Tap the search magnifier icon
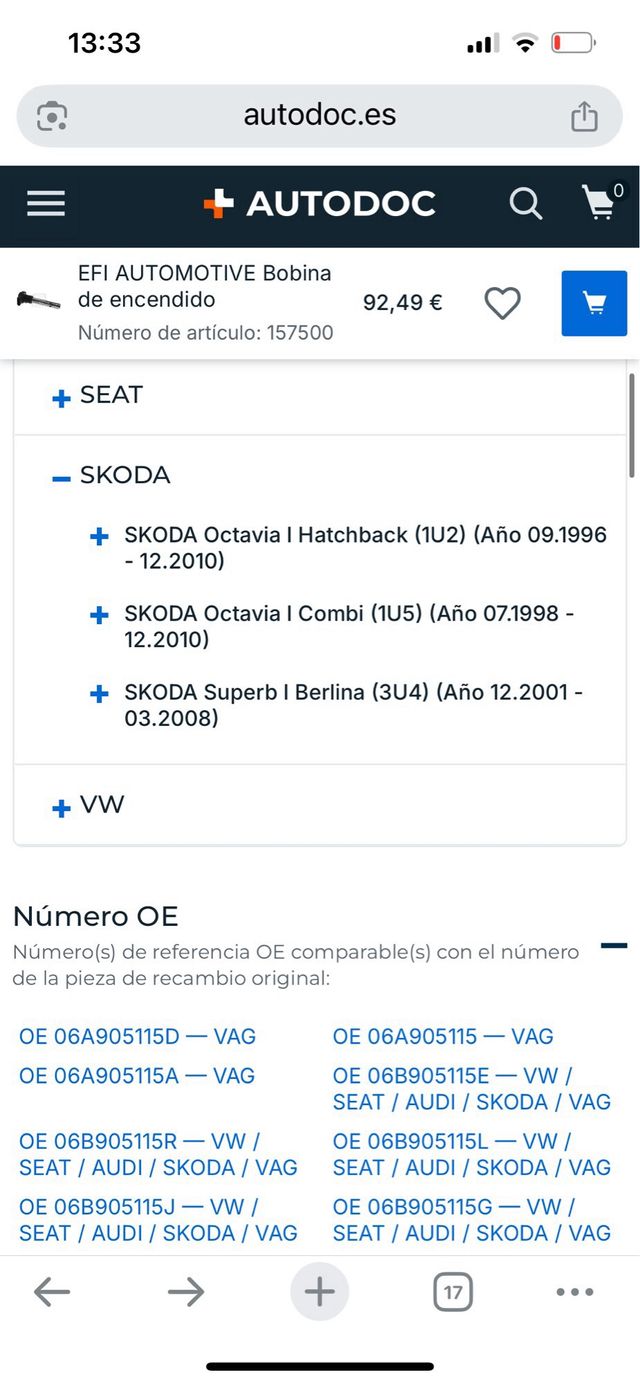Image resolution: width=640 pixels, height=1384 pixels. click(525, 204)
